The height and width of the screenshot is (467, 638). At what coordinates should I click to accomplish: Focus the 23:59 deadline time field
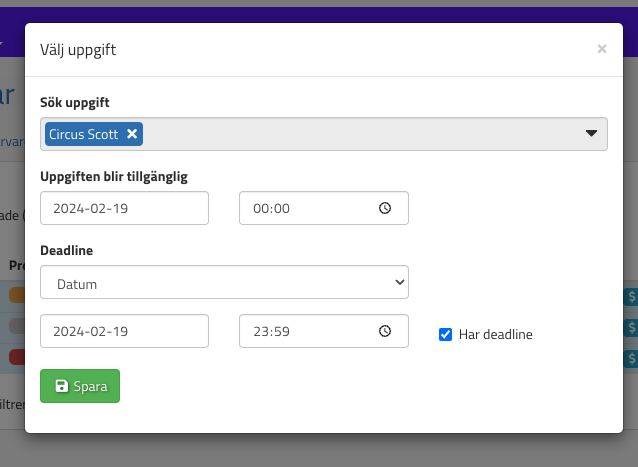point(310,332)
